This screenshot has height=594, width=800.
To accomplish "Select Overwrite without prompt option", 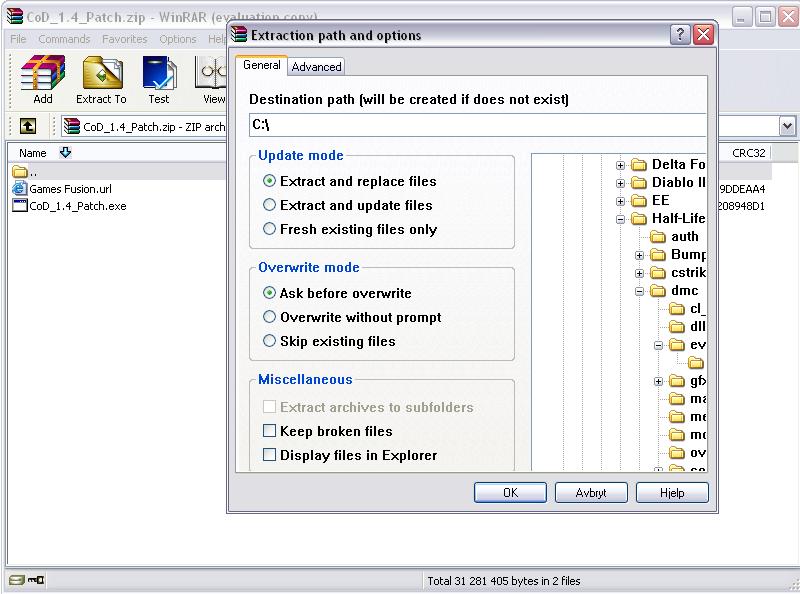I will (x=352, y=317).
